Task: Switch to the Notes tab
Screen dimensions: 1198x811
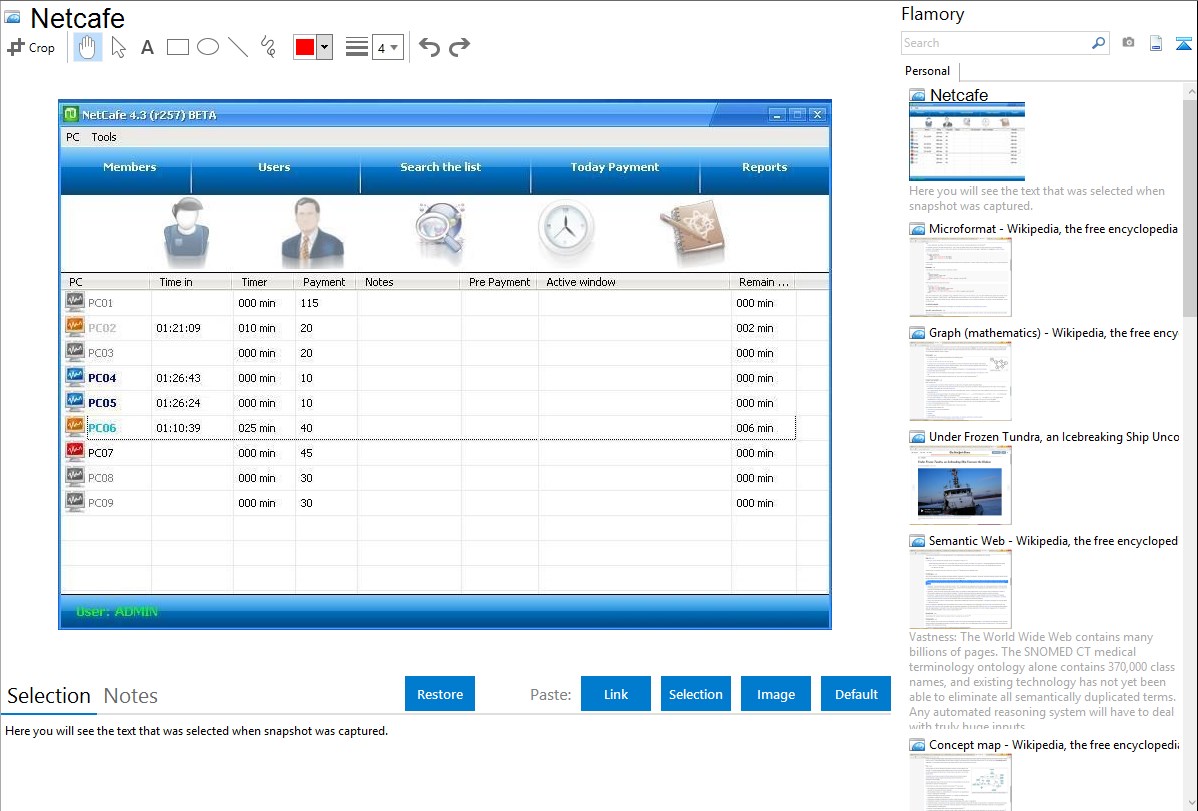Action: (x=131, y=696)
